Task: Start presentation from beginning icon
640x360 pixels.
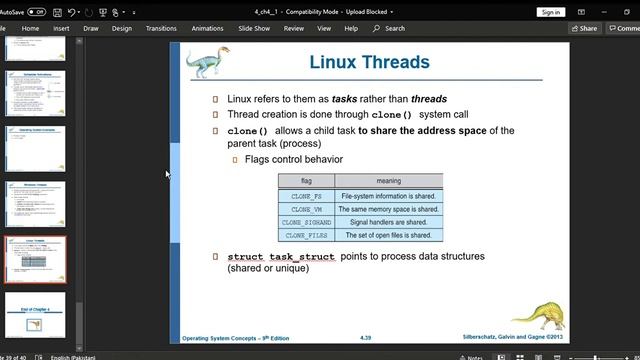Action: coord(103,13)
